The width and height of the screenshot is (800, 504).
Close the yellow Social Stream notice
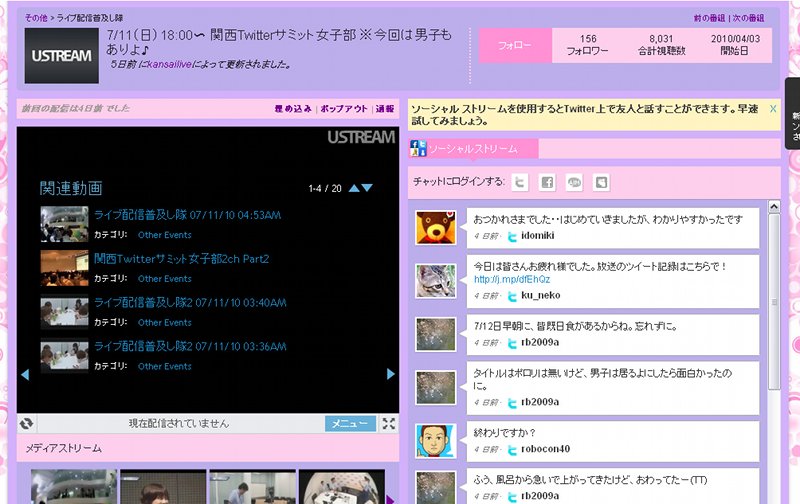click(x=773, y=108)
